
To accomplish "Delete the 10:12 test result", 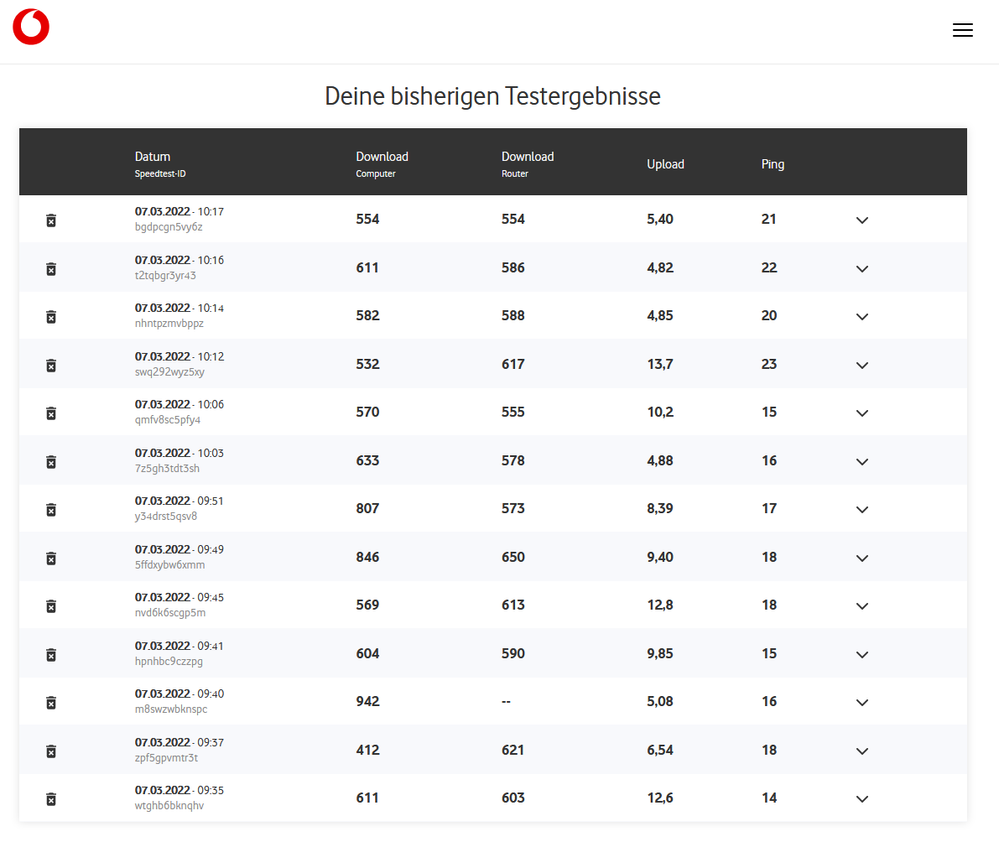I will point(52,365).
